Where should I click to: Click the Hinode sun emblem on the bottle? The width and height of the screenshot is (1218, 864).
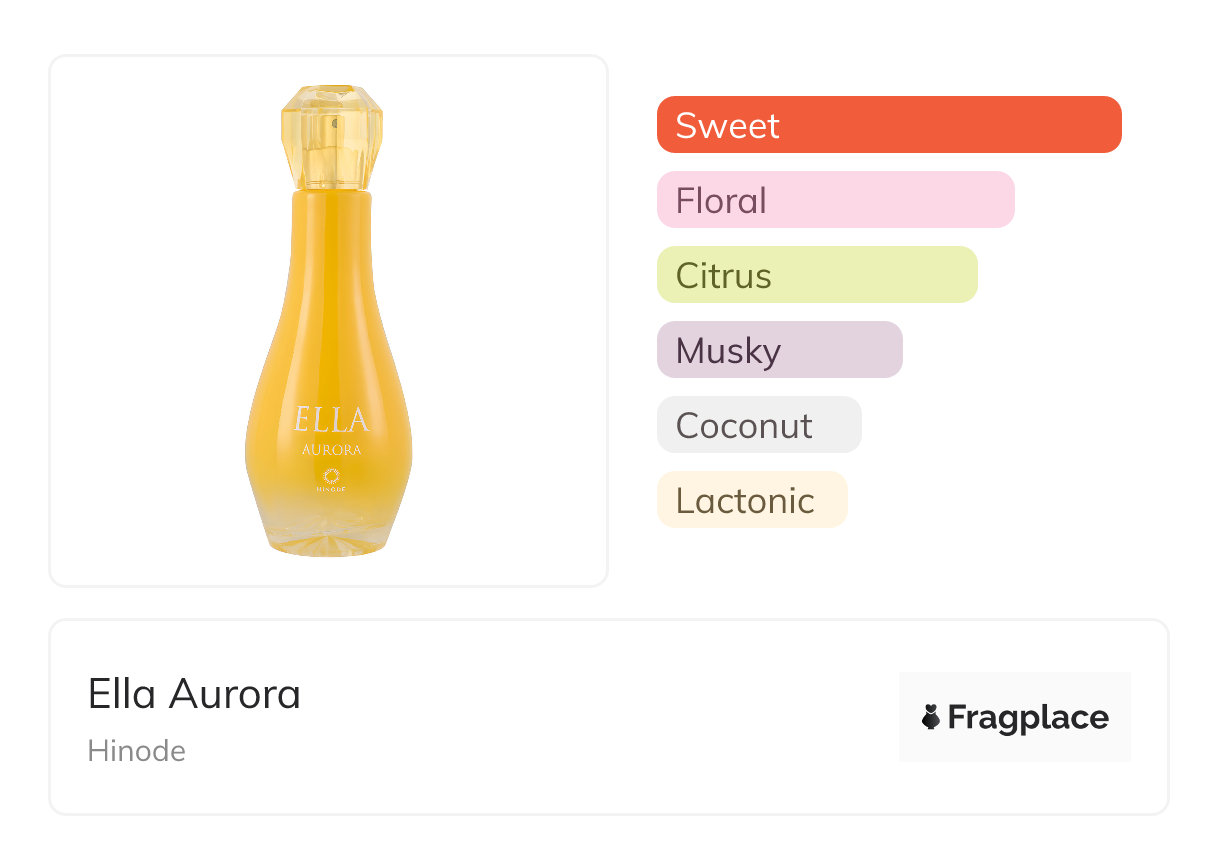point(332,476)
